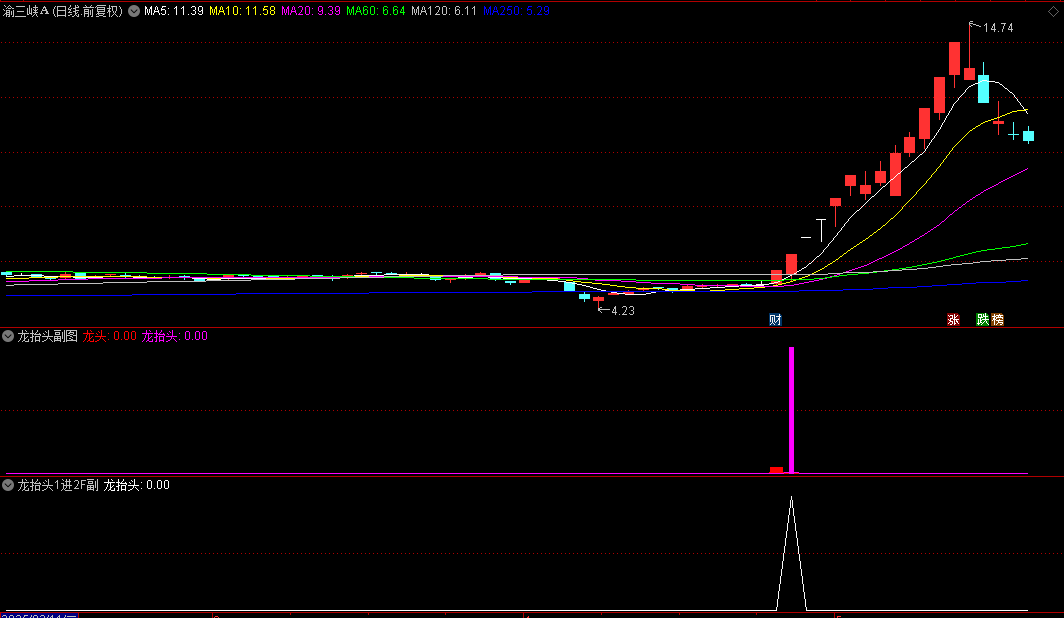The width and height of the screenshot is (1064, 618).
Task: Click the white signal peak in 龙抬头1进2F副
Action: click(791, 553)
